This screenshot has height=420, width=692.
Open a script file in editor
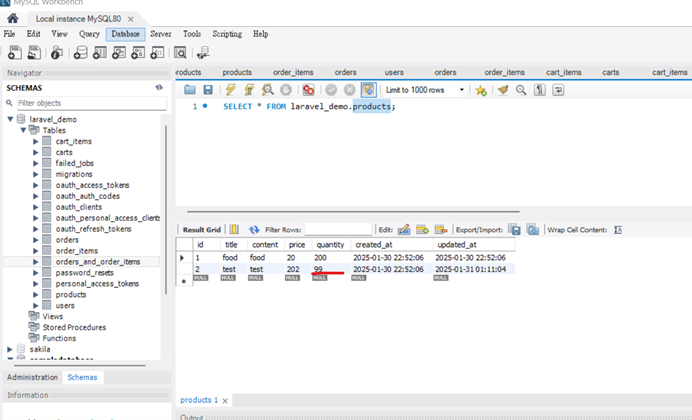pyautogui.click(x=190, y=90)
